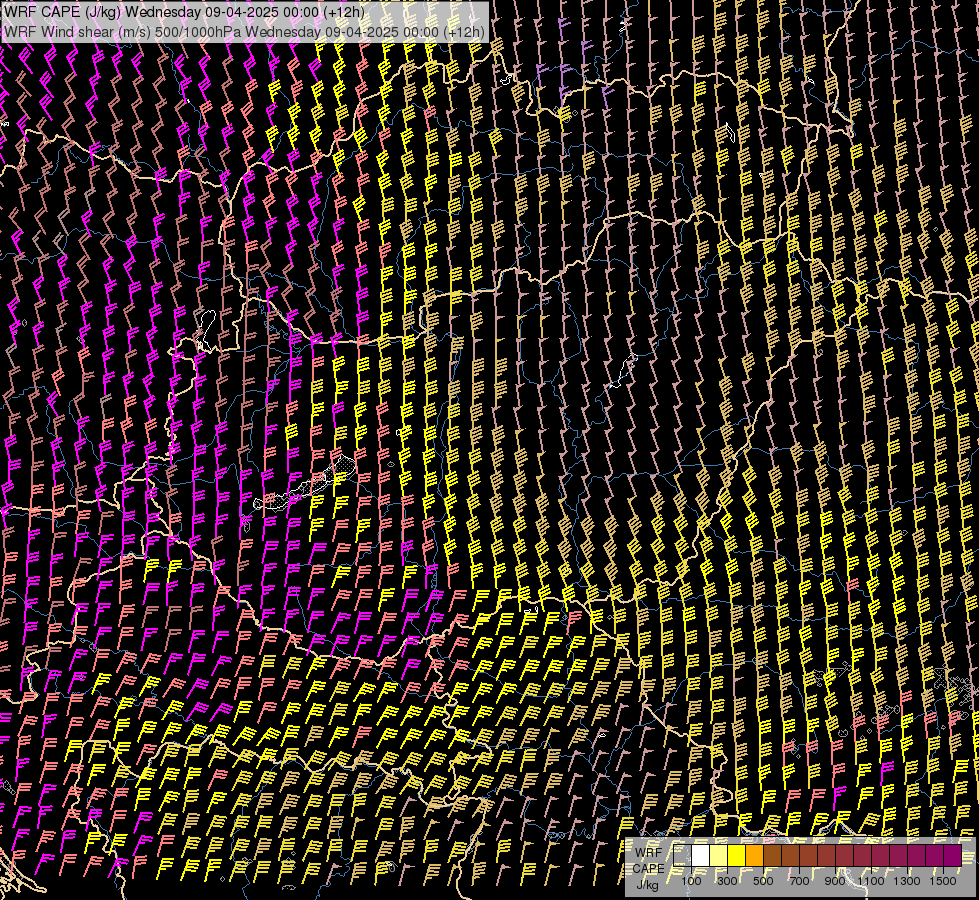Click the WRF Wind shear 500/1000hPa title line

pyautogui.click(x=244, y=32)
